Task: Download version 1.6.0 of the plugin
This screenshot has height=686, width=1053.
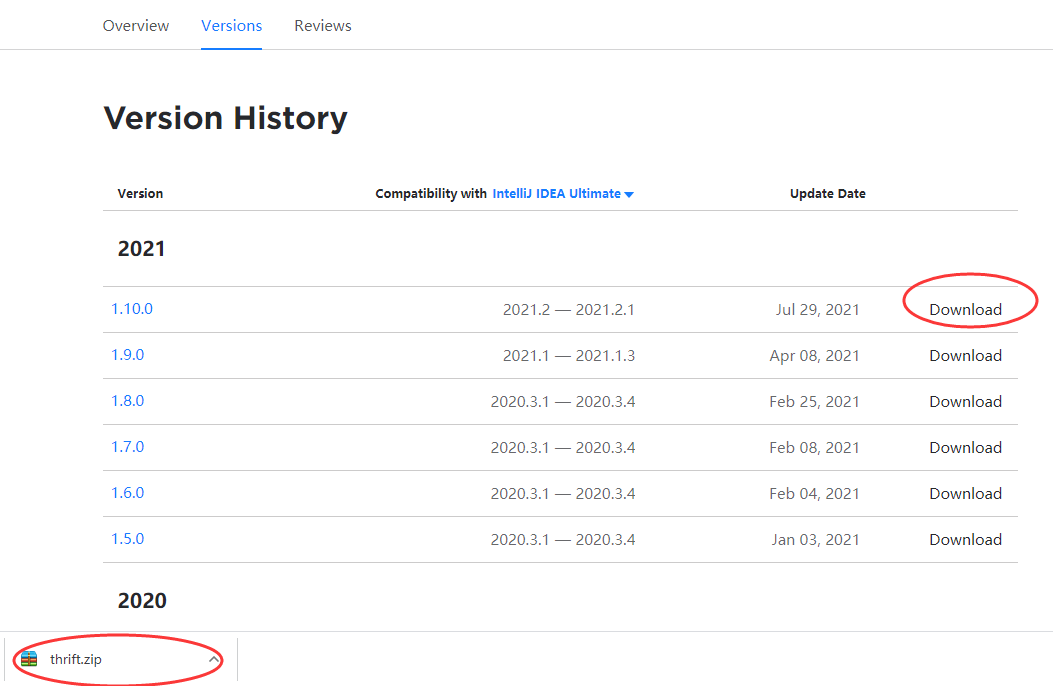Action: point(965,494)
